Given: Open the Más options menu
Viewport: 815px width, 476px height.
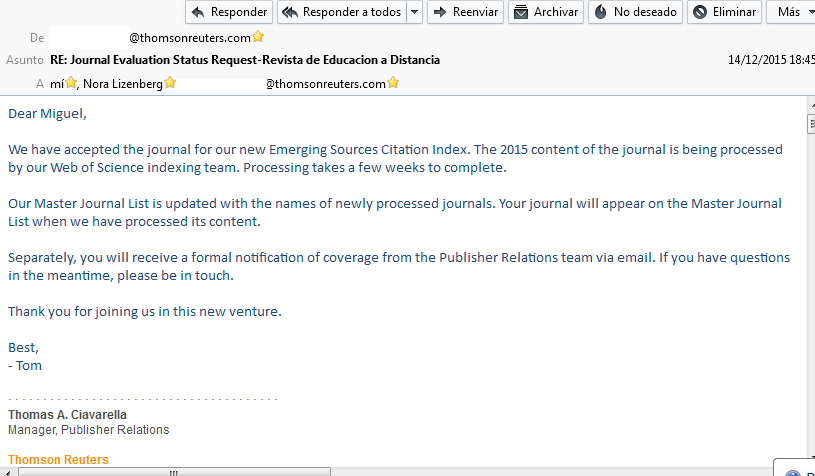Looking at the screenshot, I should click(x=790, y=12).
